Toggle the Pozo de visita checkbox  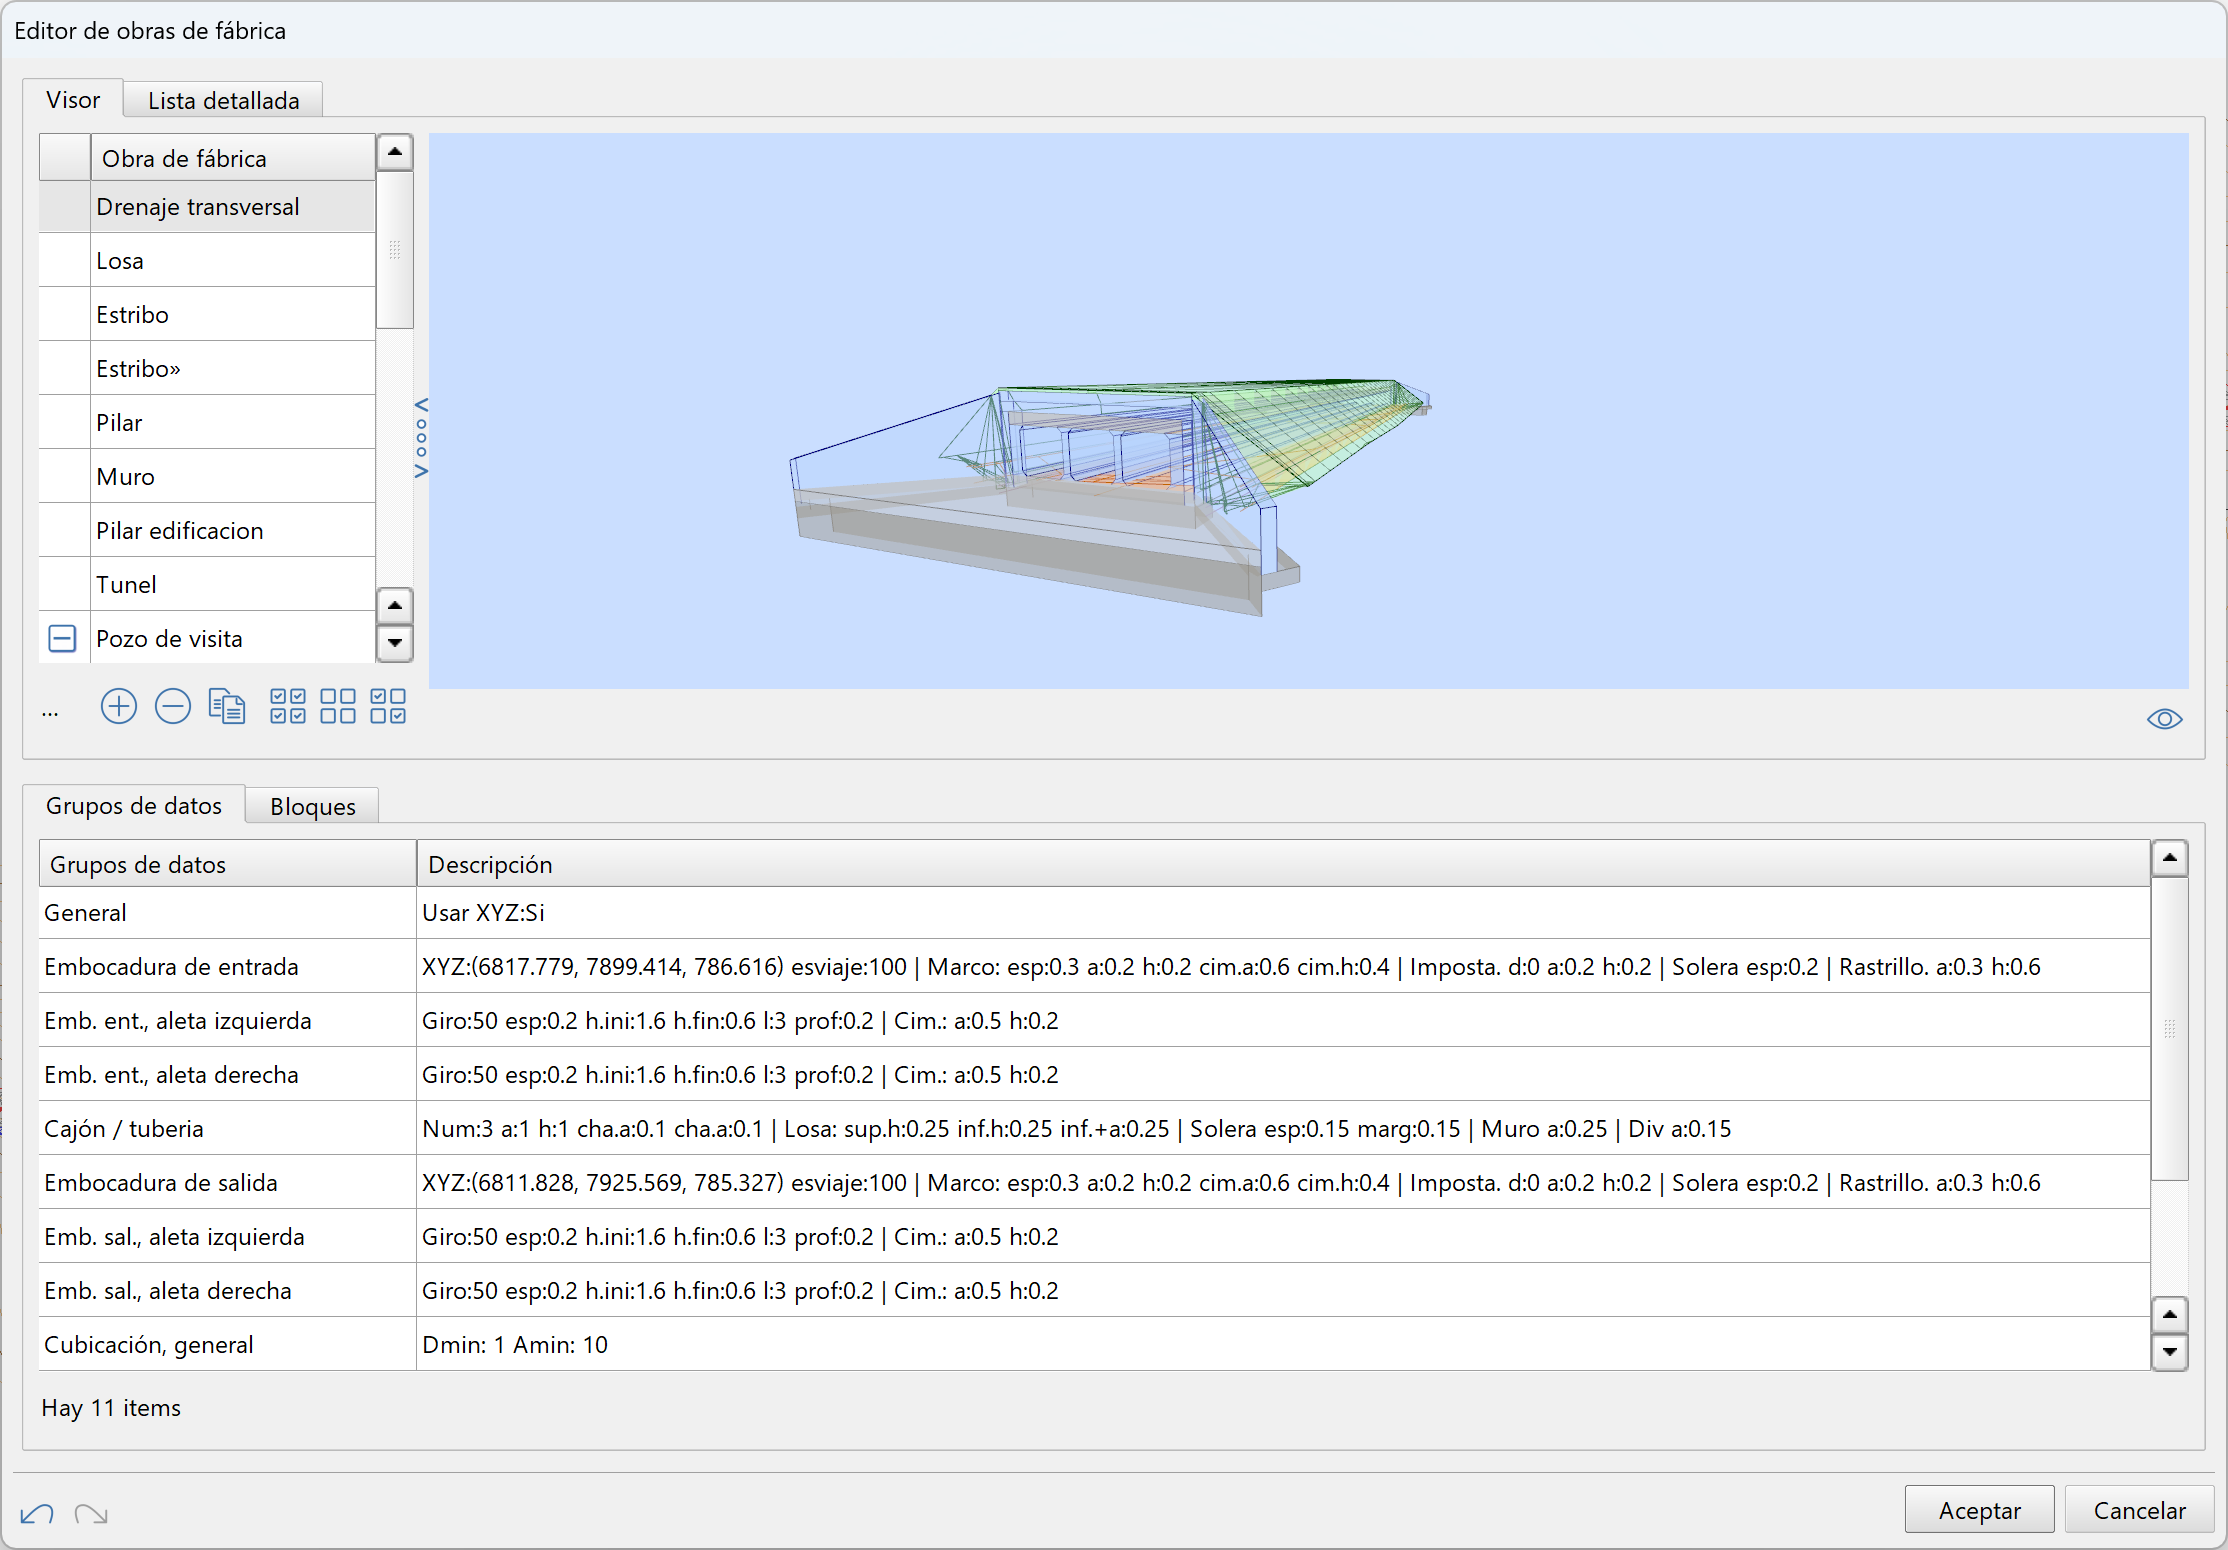[62, 638]
